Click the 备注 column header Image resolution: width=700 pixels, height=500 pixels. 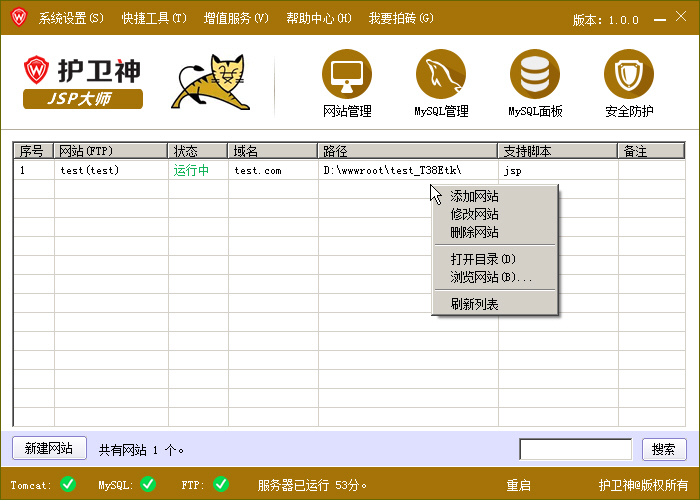pos(651,151)
